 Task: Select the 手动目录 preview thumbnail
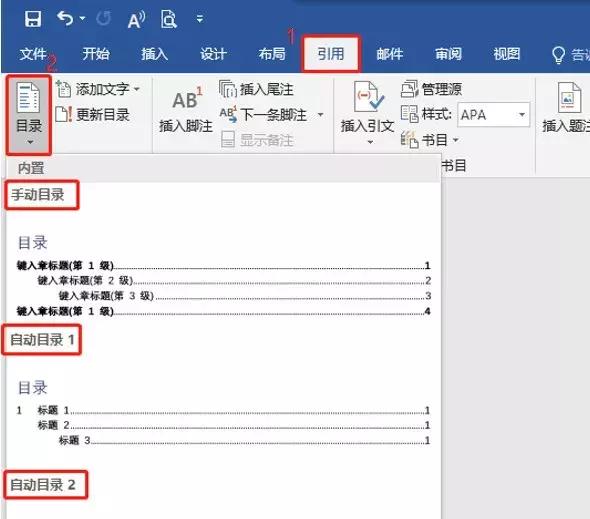tap(224, 276)
